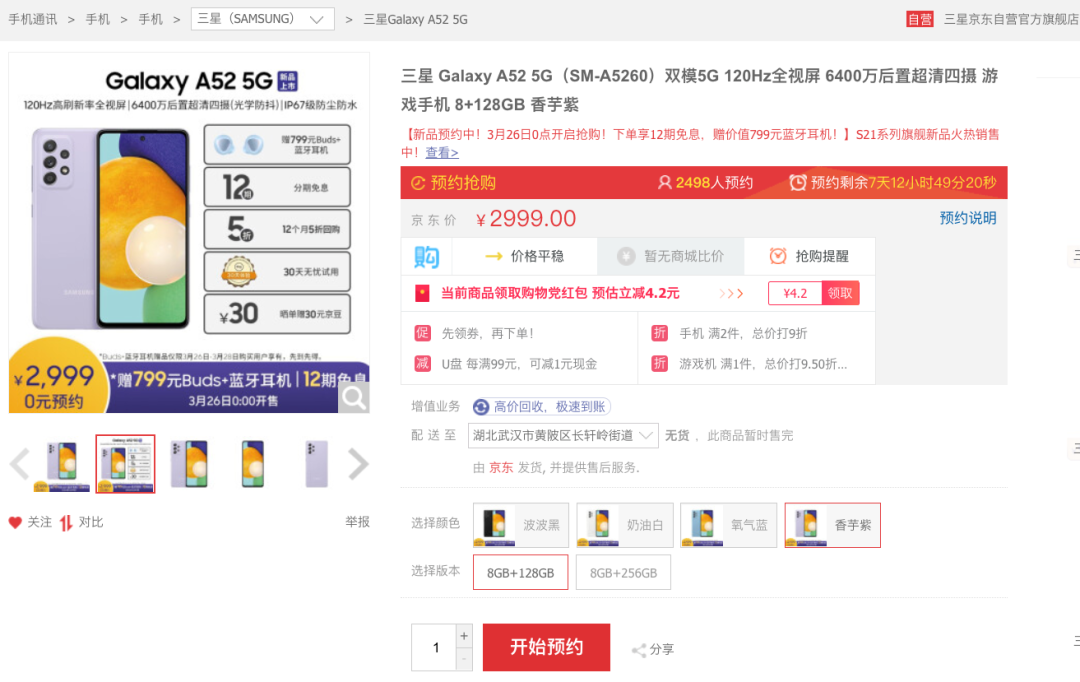Viewport: 1080px width, 682px height.
Task: Click the person icon beside 2498人预约
Action: [x=664, y=183]
